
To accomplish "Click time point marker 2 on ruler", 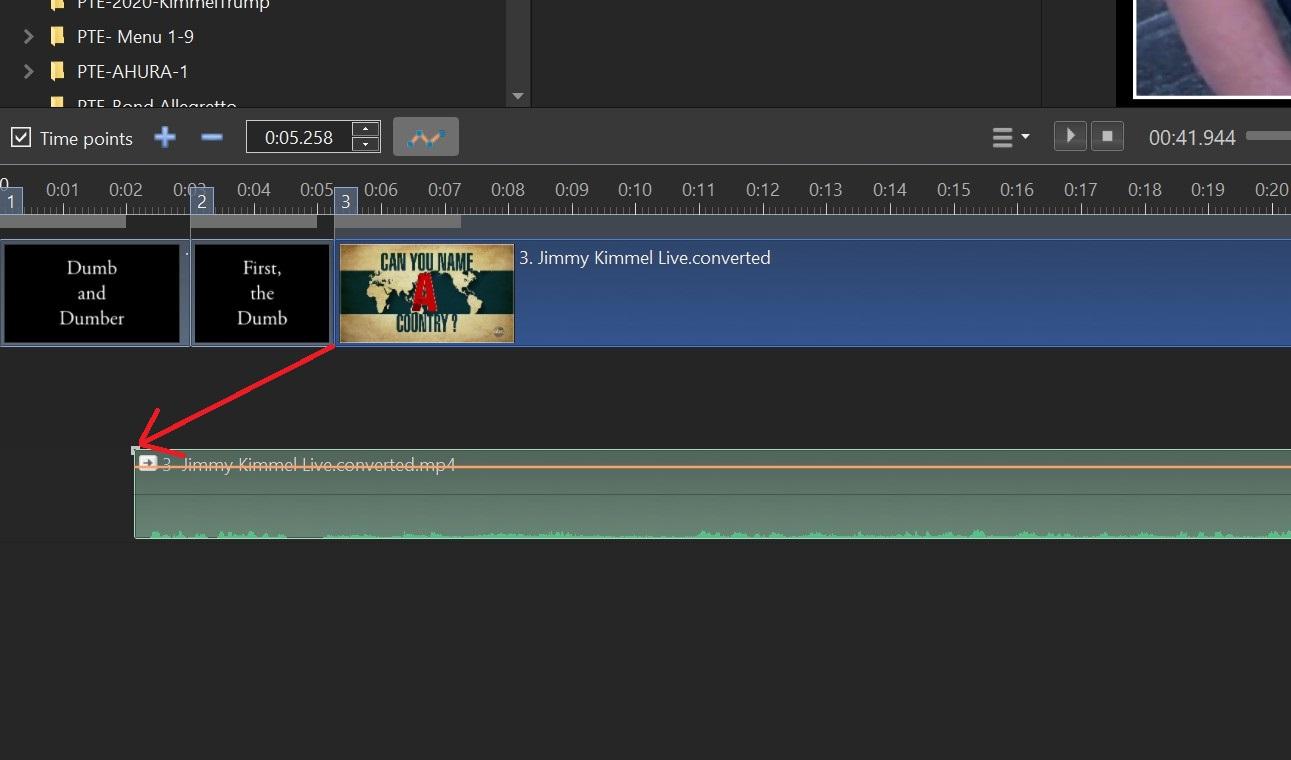I will 201,201.
